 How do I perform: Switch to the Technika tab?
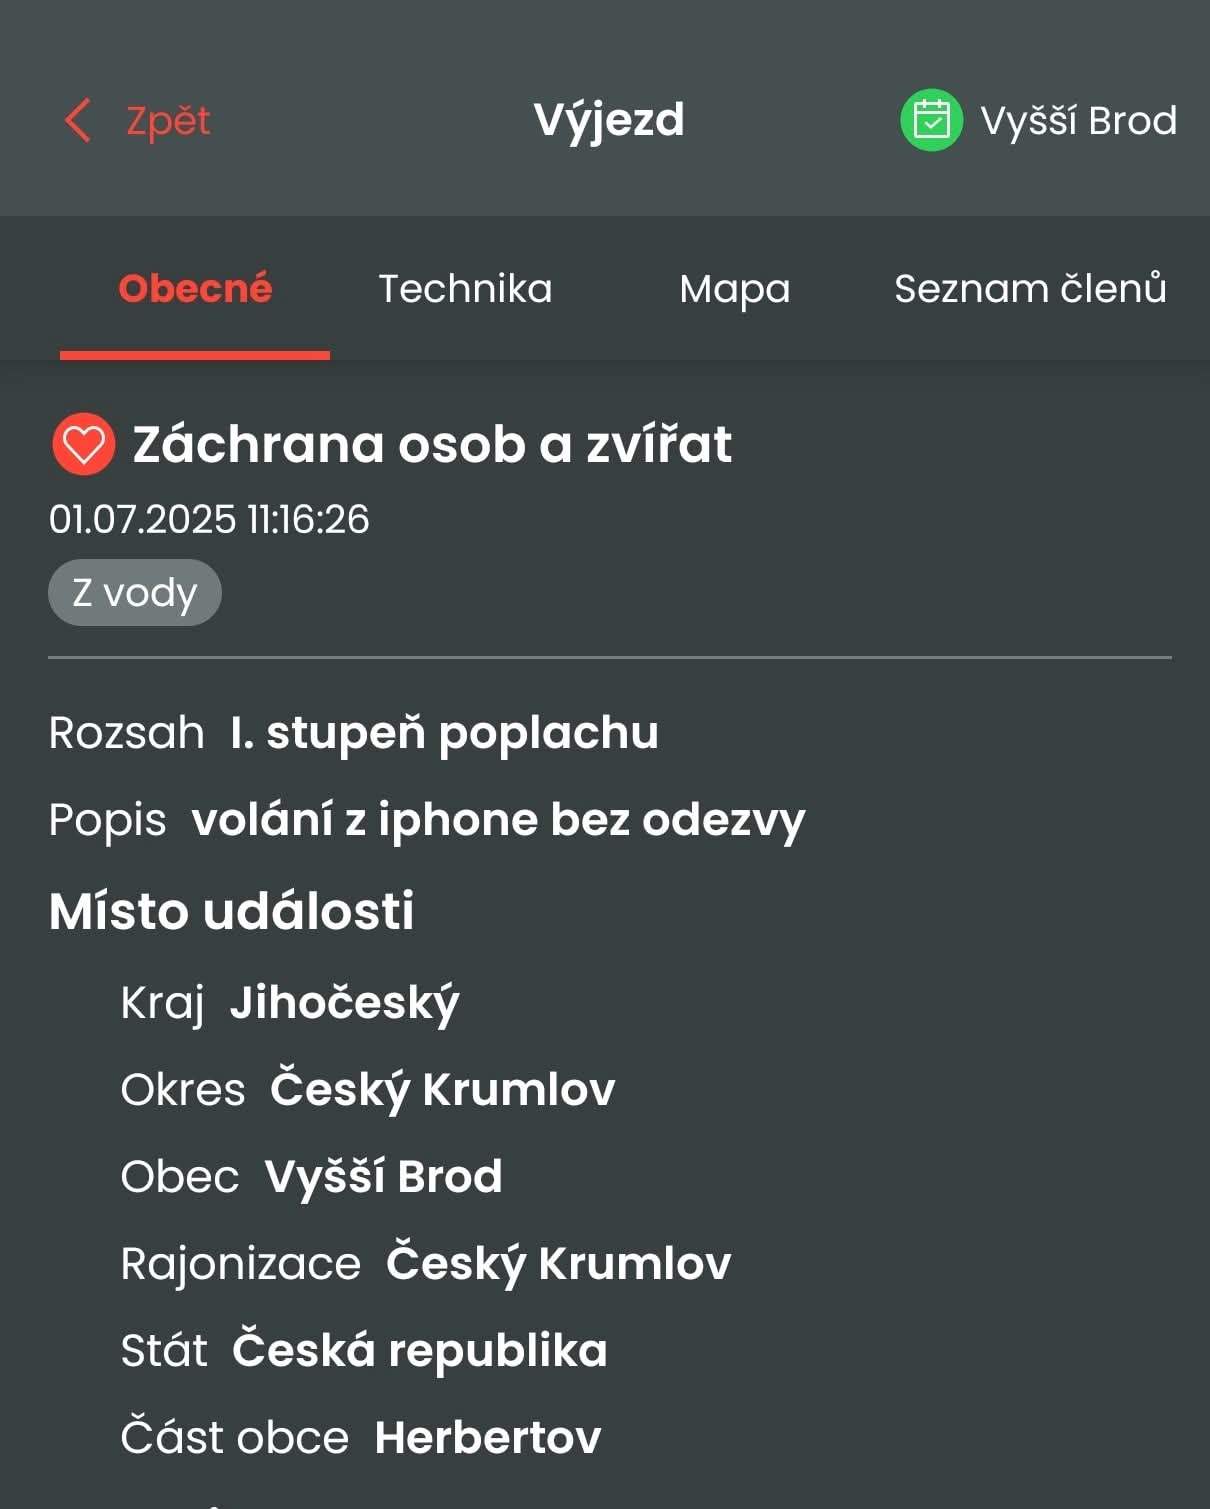(x=465, y=289)
